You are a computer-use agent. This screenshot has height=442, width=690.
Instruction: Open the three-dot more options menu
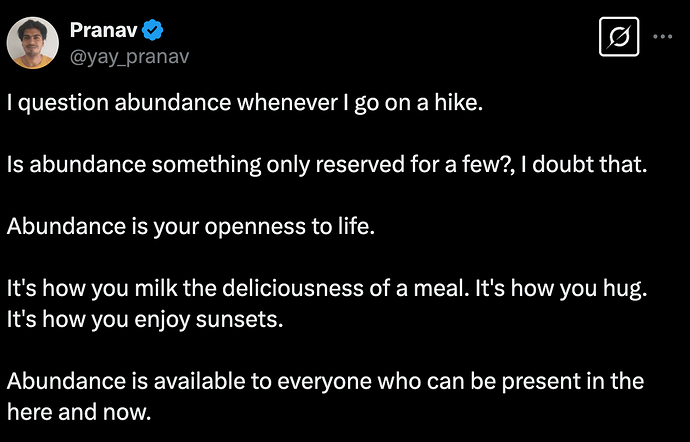point(663,37)
